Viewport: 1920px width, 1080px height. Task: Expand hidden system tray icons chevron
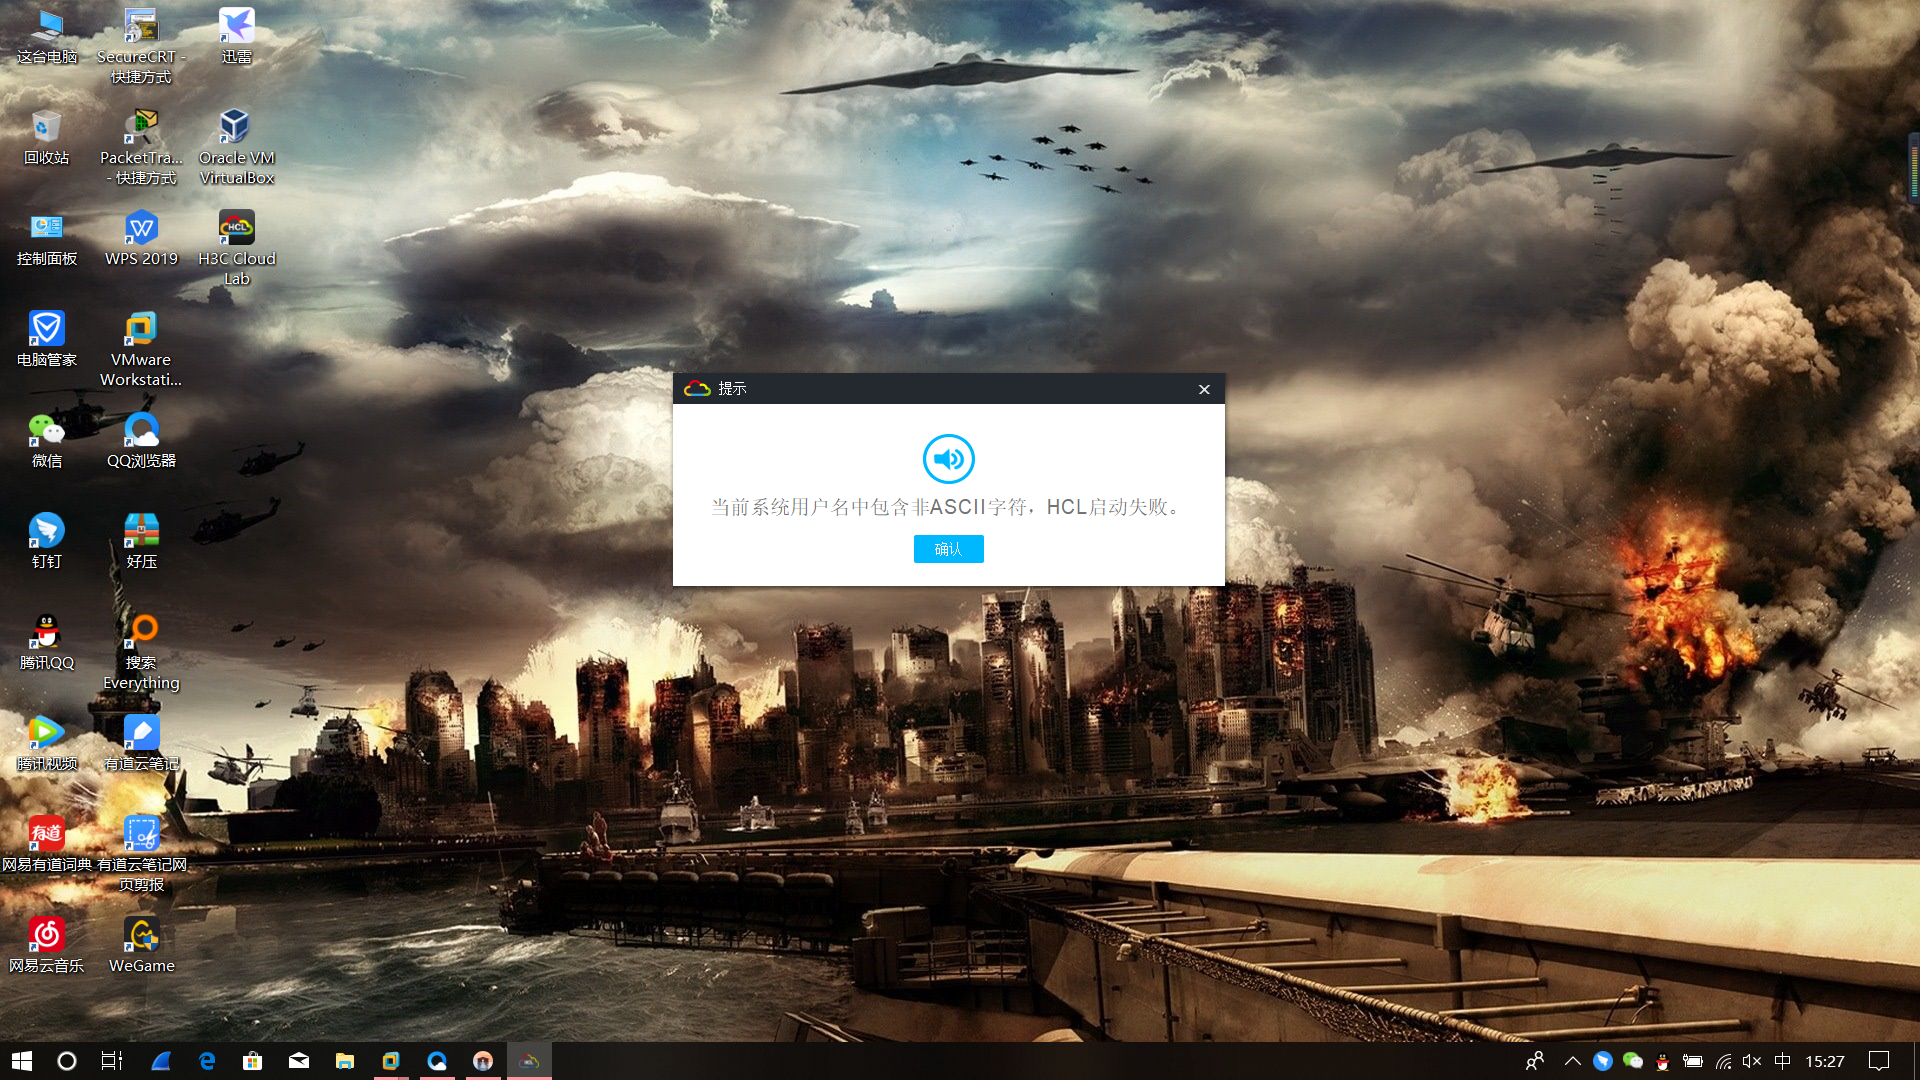pyautogui.click(x=1572, y=1061)
